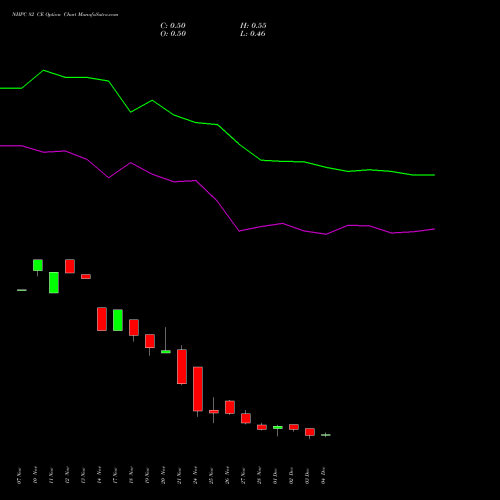
Task: Click the 26 Nov date label
Action: click(227, 476)
